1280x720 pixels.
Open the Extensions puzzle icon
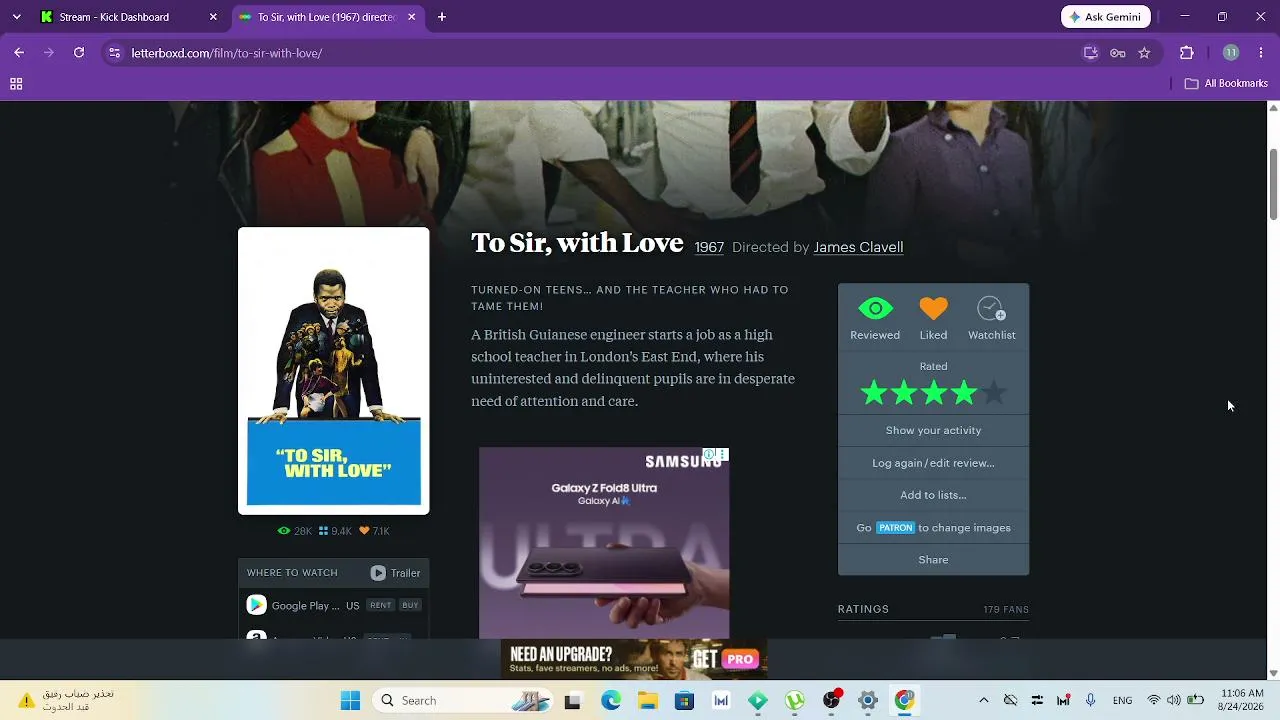tap(1187, 53)
